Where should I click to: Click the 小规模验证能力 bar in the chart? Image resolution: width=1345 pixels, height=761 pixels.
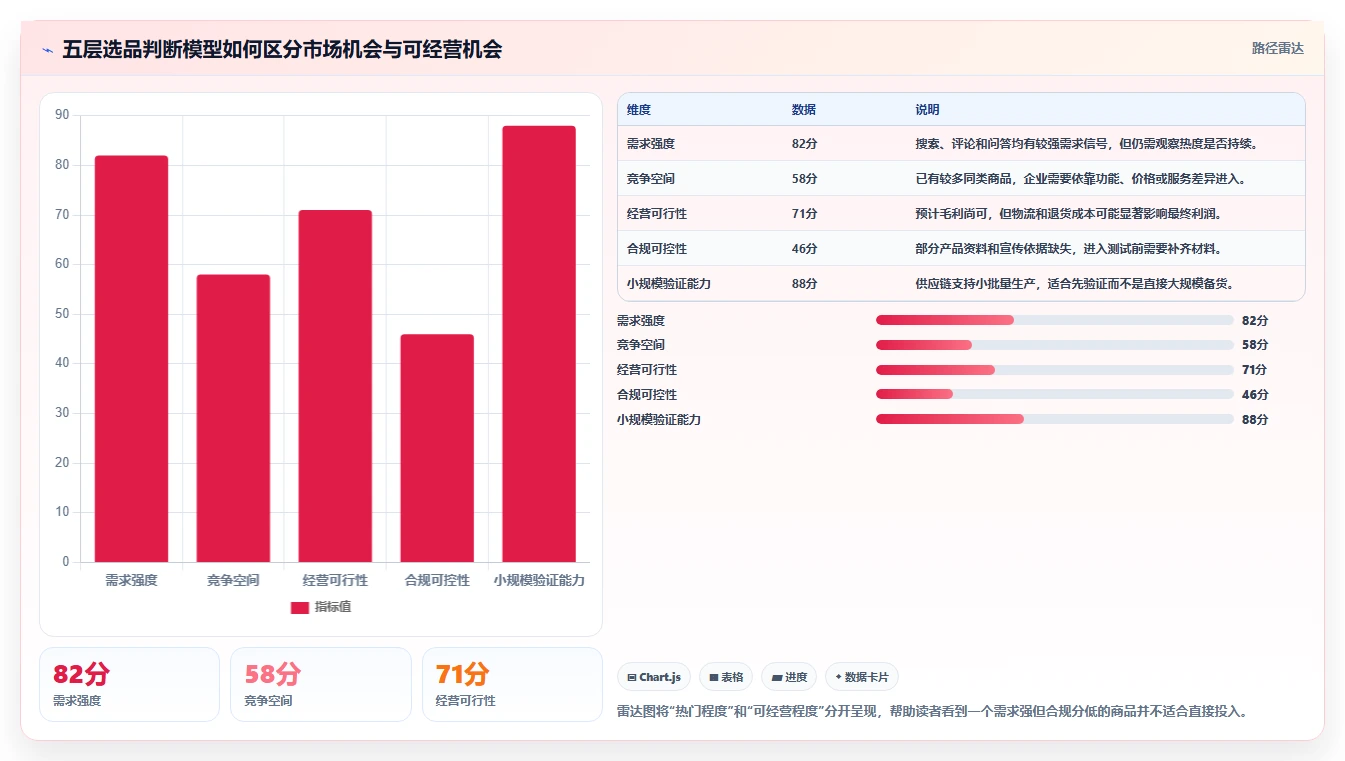pyautogui.click(x=539, y=344)
